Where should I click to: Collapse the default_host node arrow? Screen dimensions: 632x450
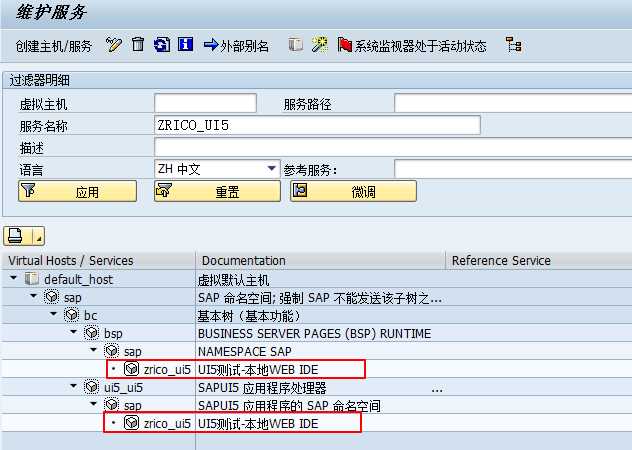coord(14,278)
